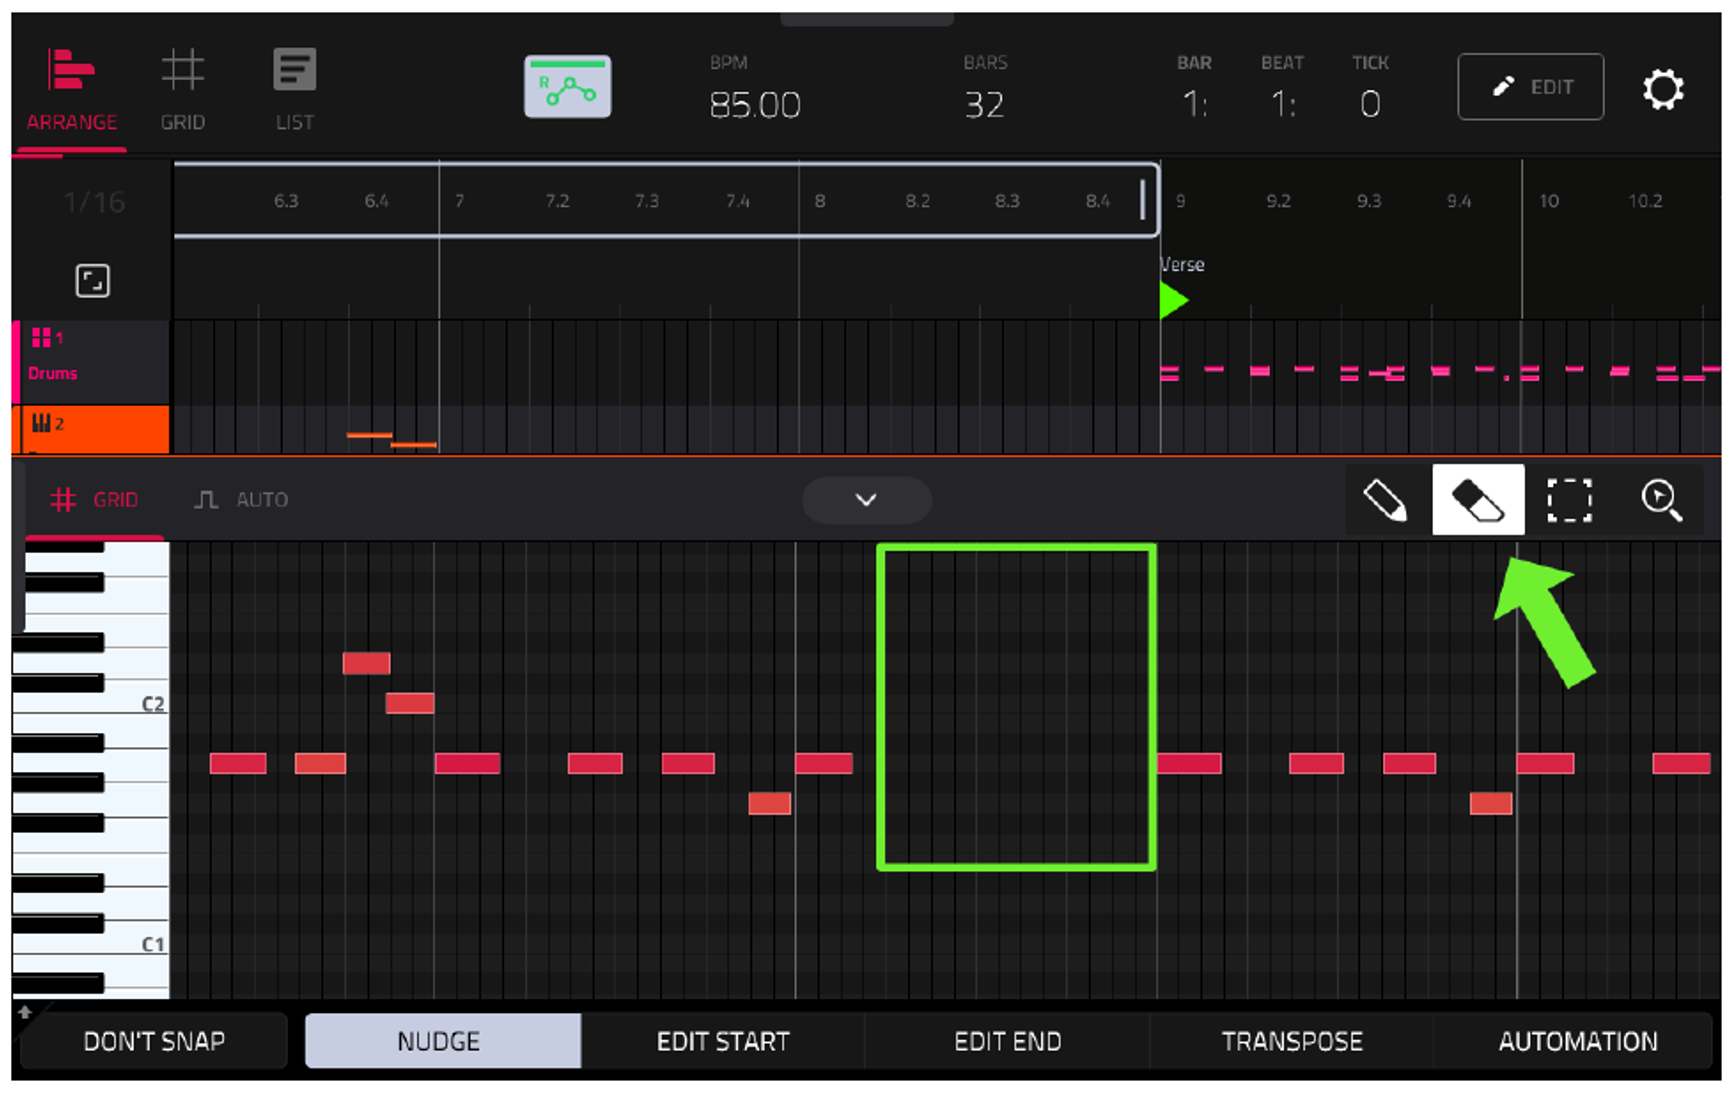Collapse the editor with the chevron button
Screen dimensions: 1733x1095
pyautogui.click(x=866, y=499)
